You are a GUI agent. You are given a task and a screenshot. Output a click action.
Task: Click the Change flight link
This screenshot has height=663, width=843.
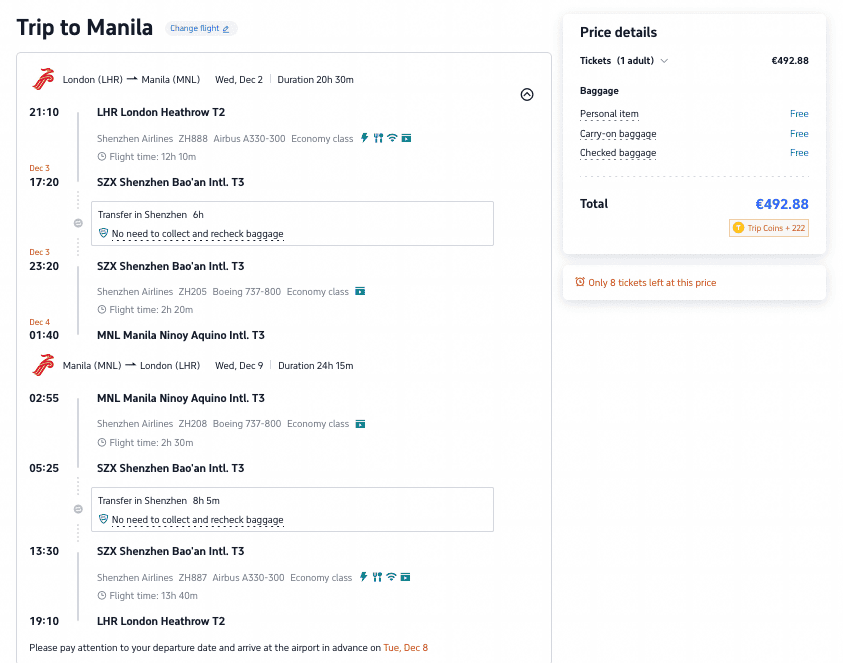200,28
